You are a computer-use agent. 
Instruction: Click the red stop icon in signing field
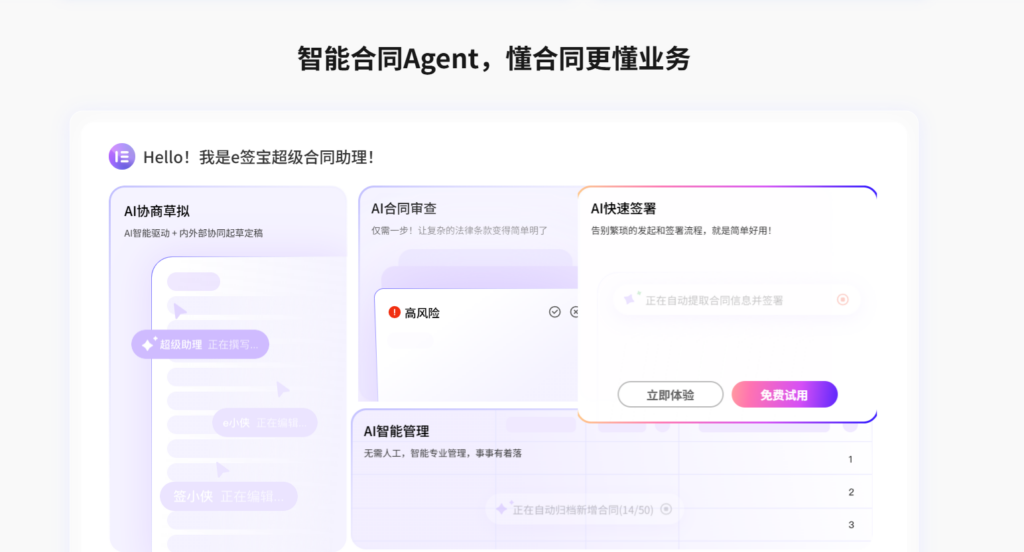tap(842, 300)
